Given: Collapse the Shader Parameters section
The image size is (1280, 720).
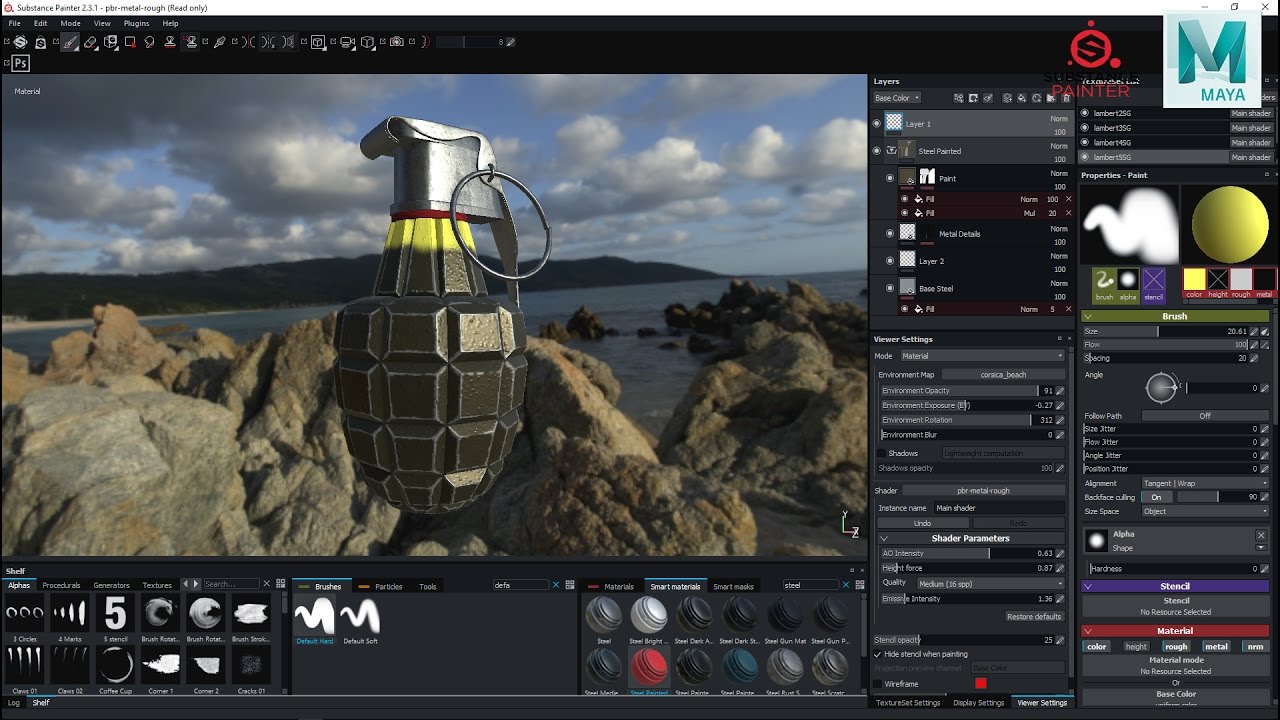Looking at the screenshot, I should click(x=884, y=538).
